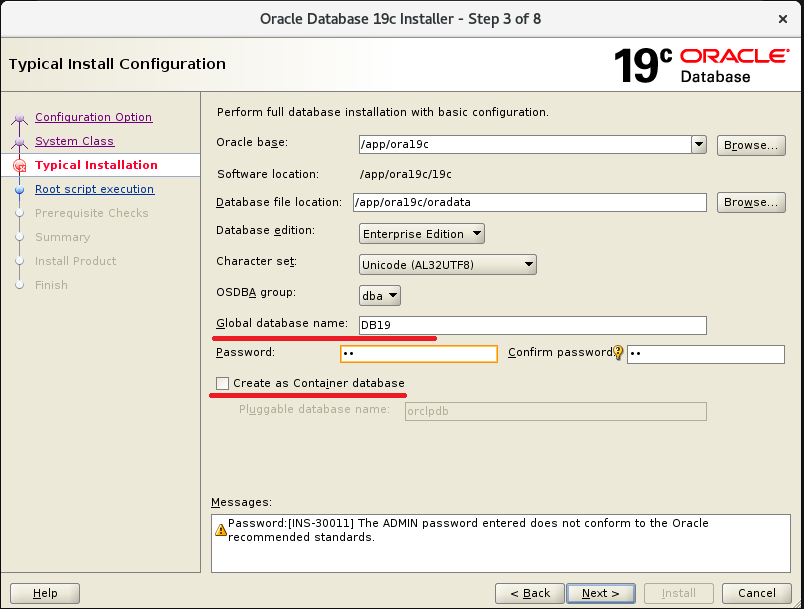
Task: Click the warning icon in Messages box
Action: coord(220,529)
